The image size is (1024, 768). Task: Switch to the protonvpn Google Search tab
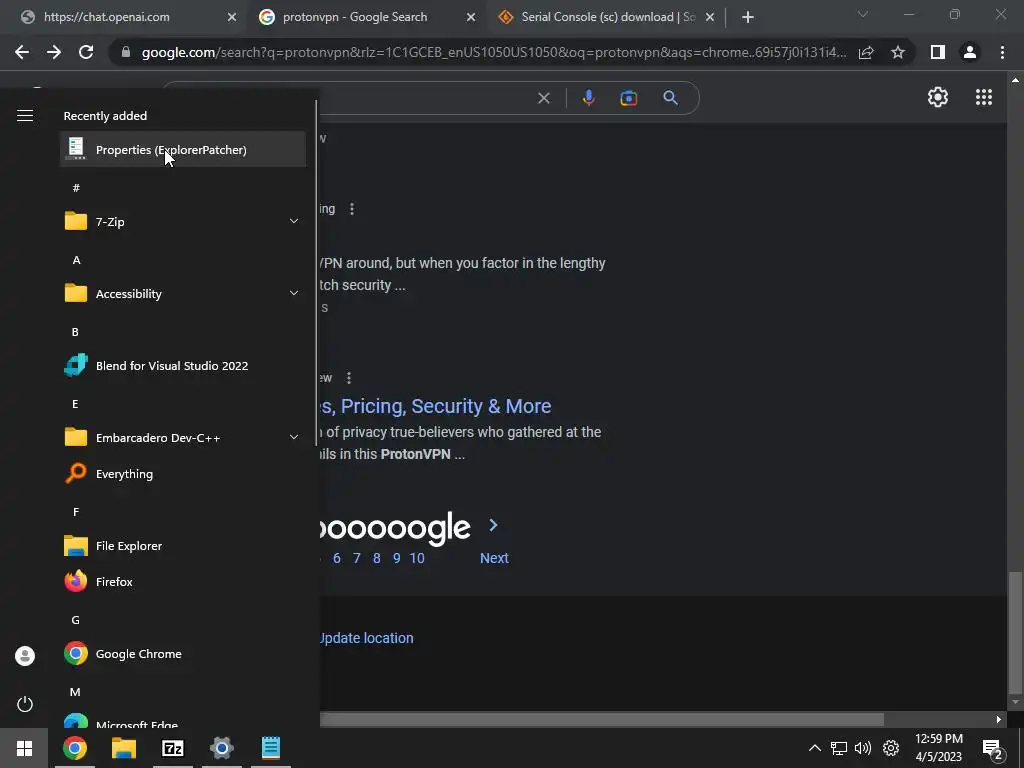(355, 17)
